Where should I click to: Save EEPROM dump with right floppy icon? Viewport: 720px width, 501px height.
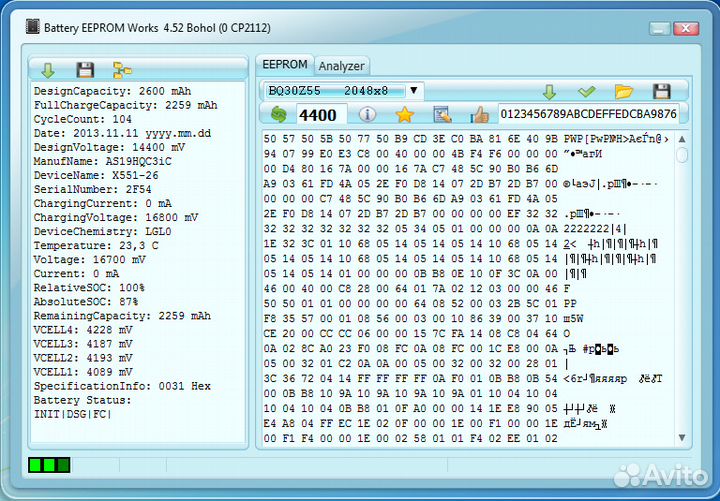661,91
